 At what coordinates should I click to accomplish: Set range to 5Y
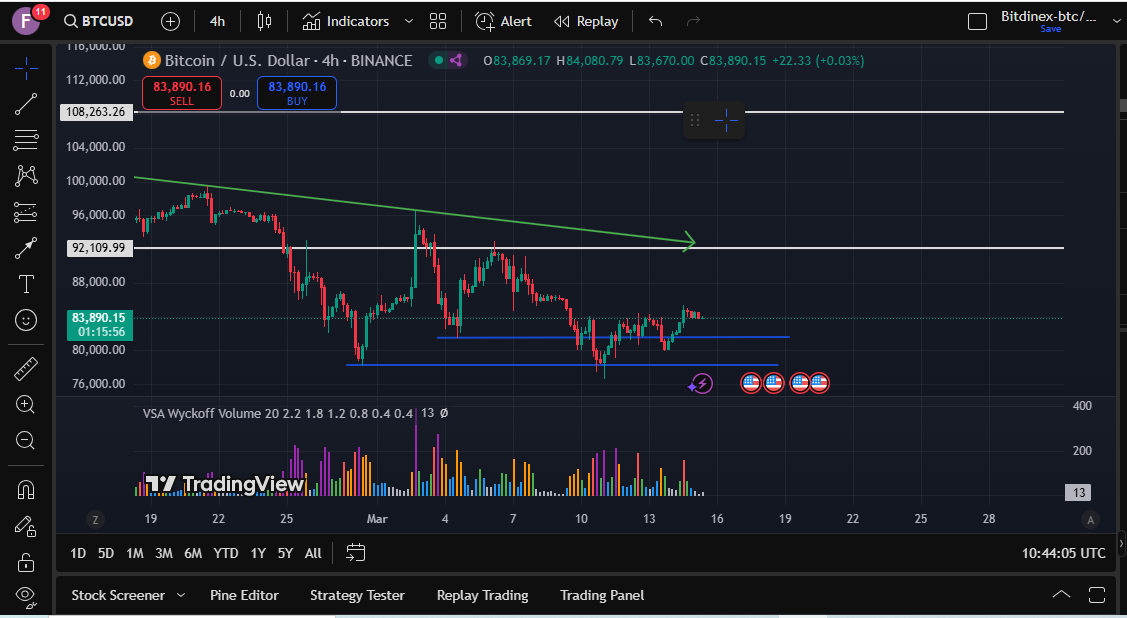(285, 553)
